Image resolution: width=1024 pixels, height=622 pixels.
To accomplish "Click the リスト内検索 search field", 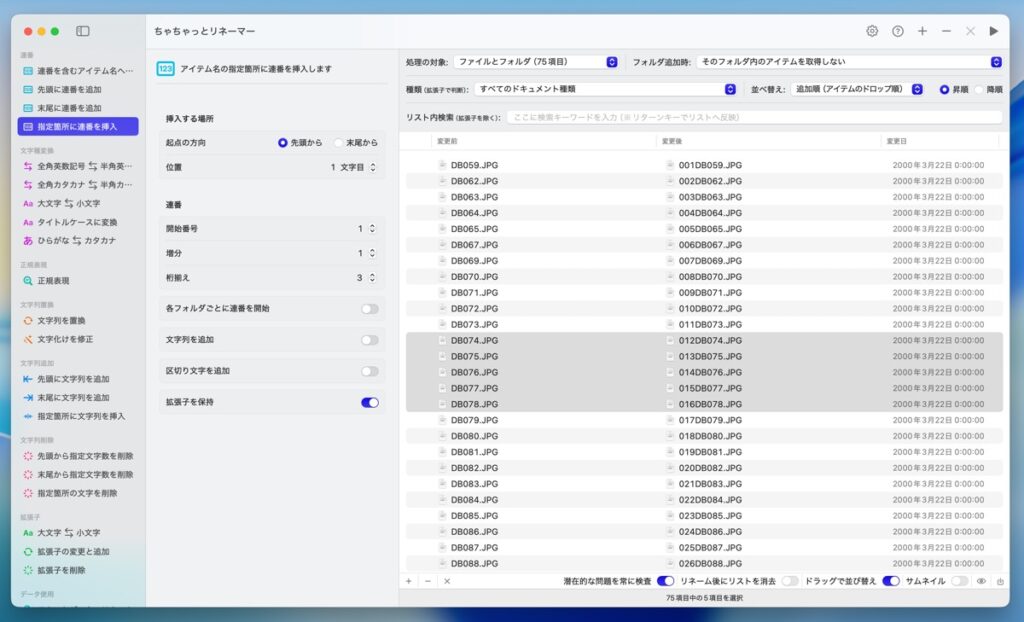I will [x=753, y=117].
